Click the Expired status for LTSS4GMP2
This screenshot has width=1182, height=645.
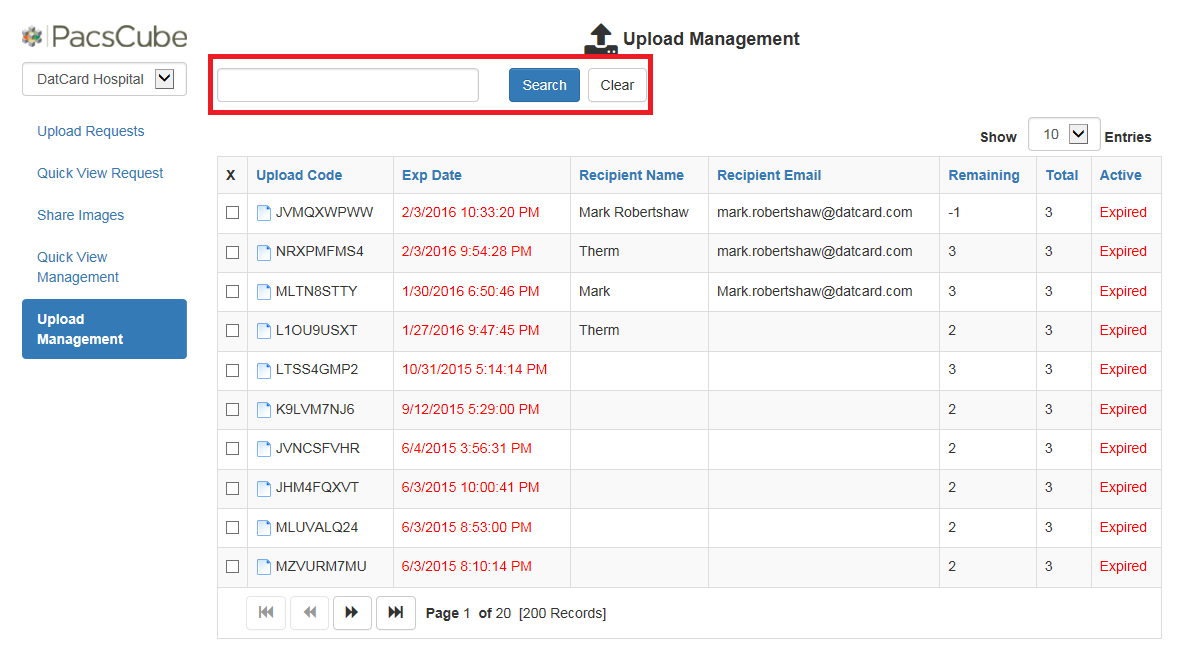pos(1122,370)
